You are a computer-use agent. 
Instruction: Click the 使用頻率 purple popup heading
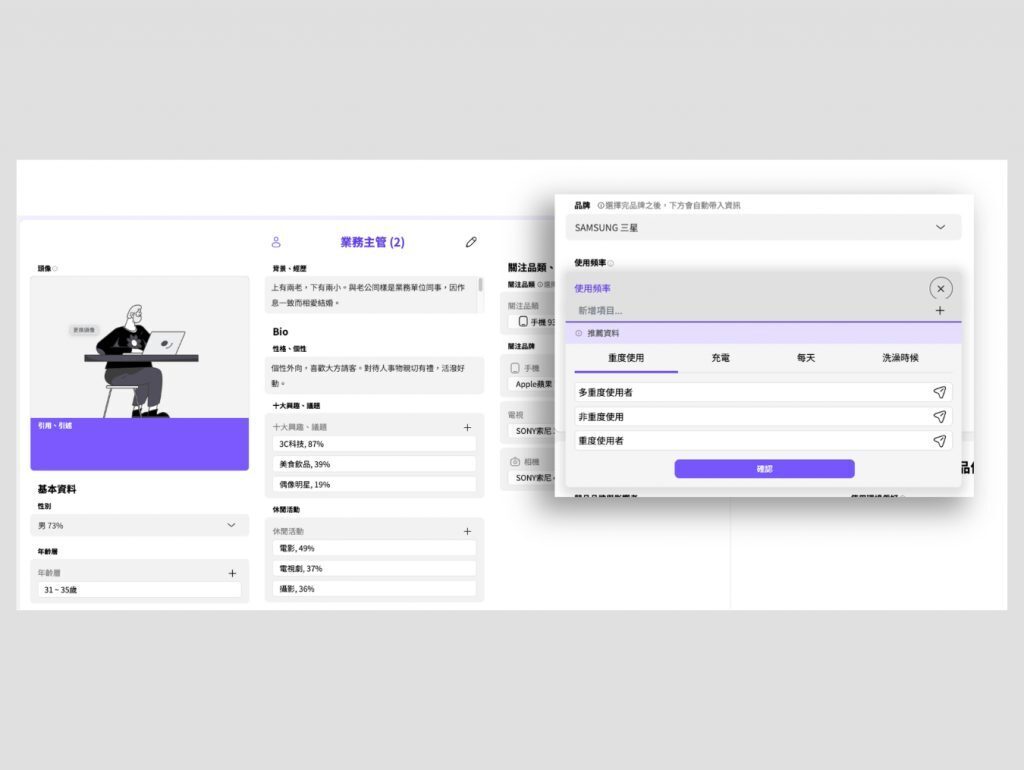(592, 289)
